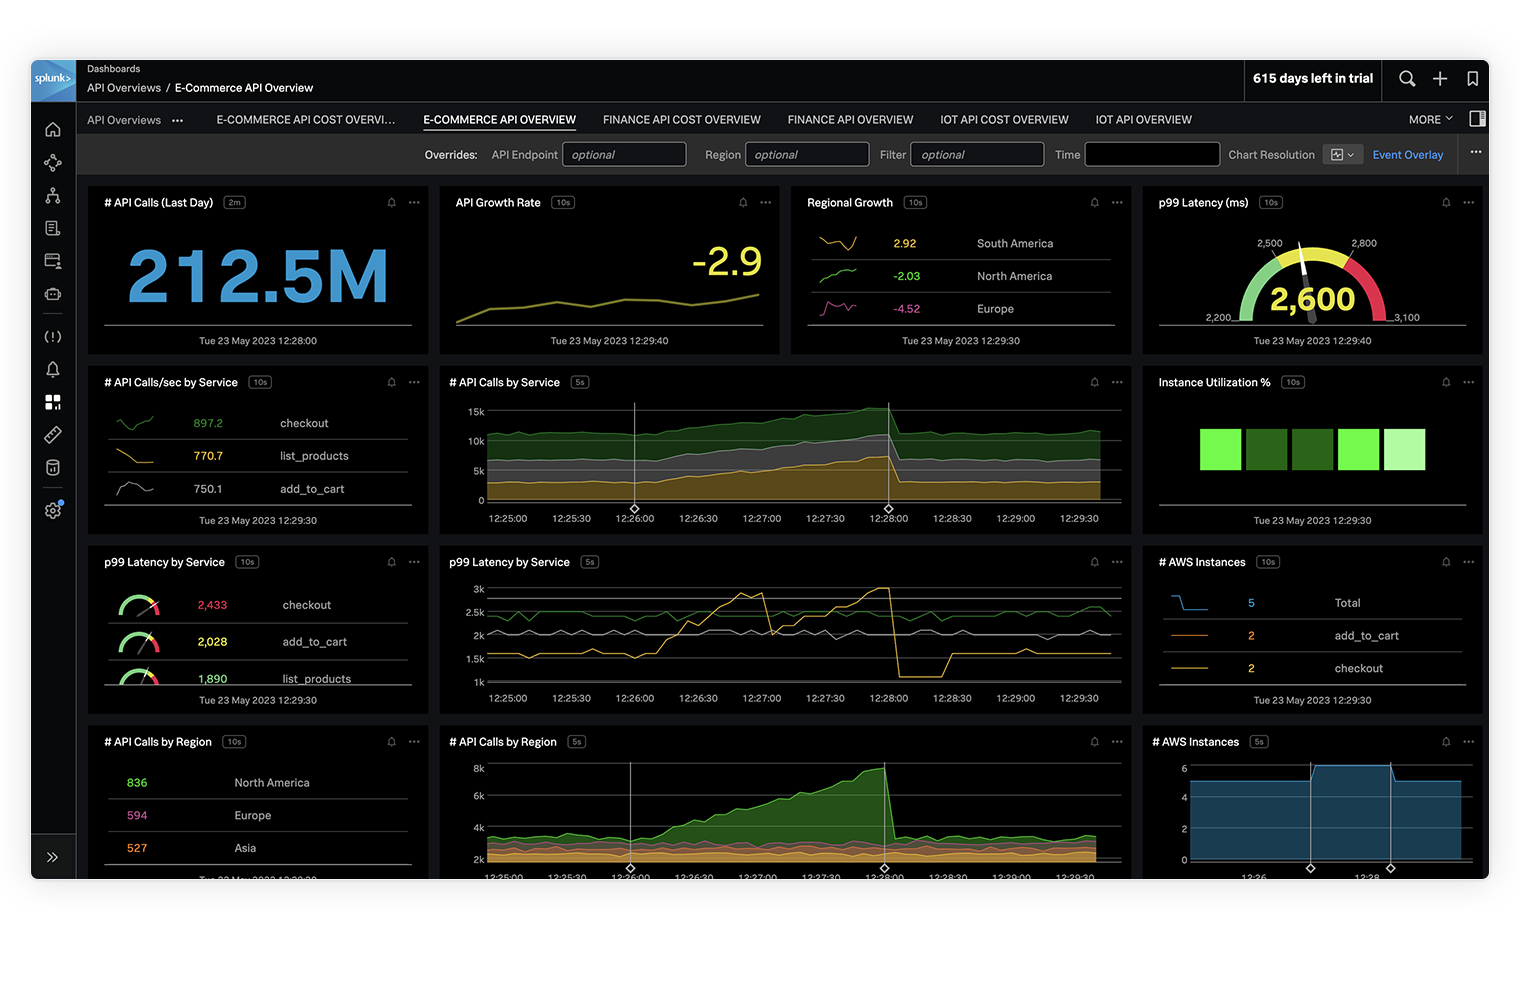Viewport: 1520px width, 1000px height.
Task: Click the grid navigation icon in the sidebar
Action: click(x=52, y=402)
